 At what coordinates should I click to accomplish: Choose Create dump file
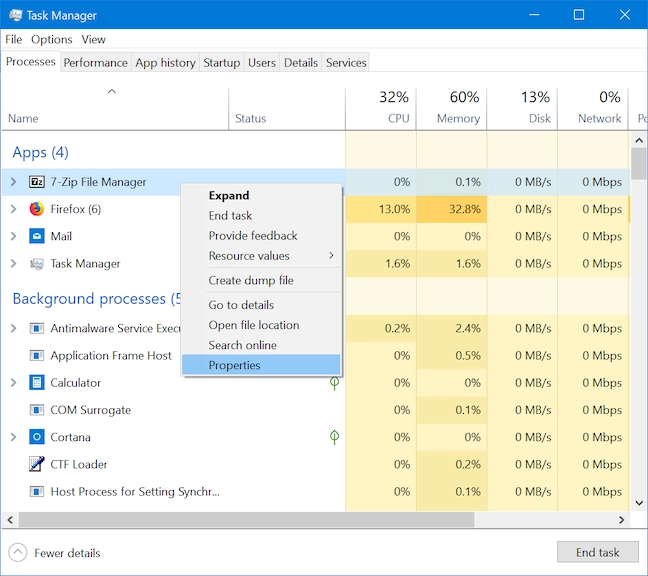tap(261, 281)
